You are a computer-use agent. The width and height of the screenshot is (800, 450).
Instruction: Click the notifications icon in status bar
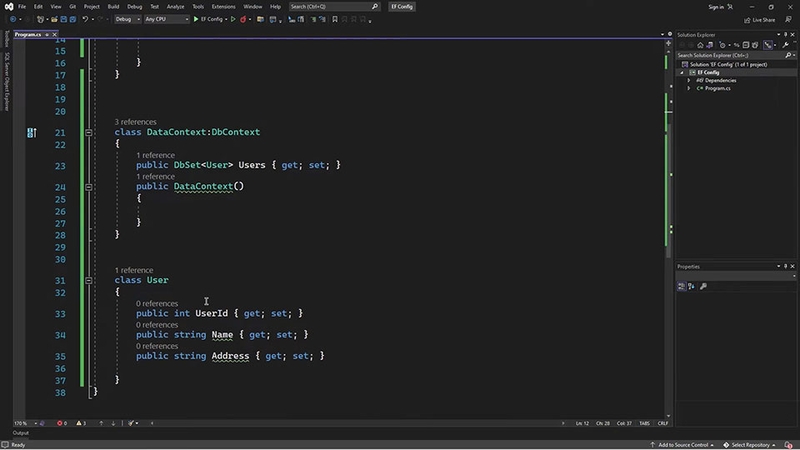point(788,445)
